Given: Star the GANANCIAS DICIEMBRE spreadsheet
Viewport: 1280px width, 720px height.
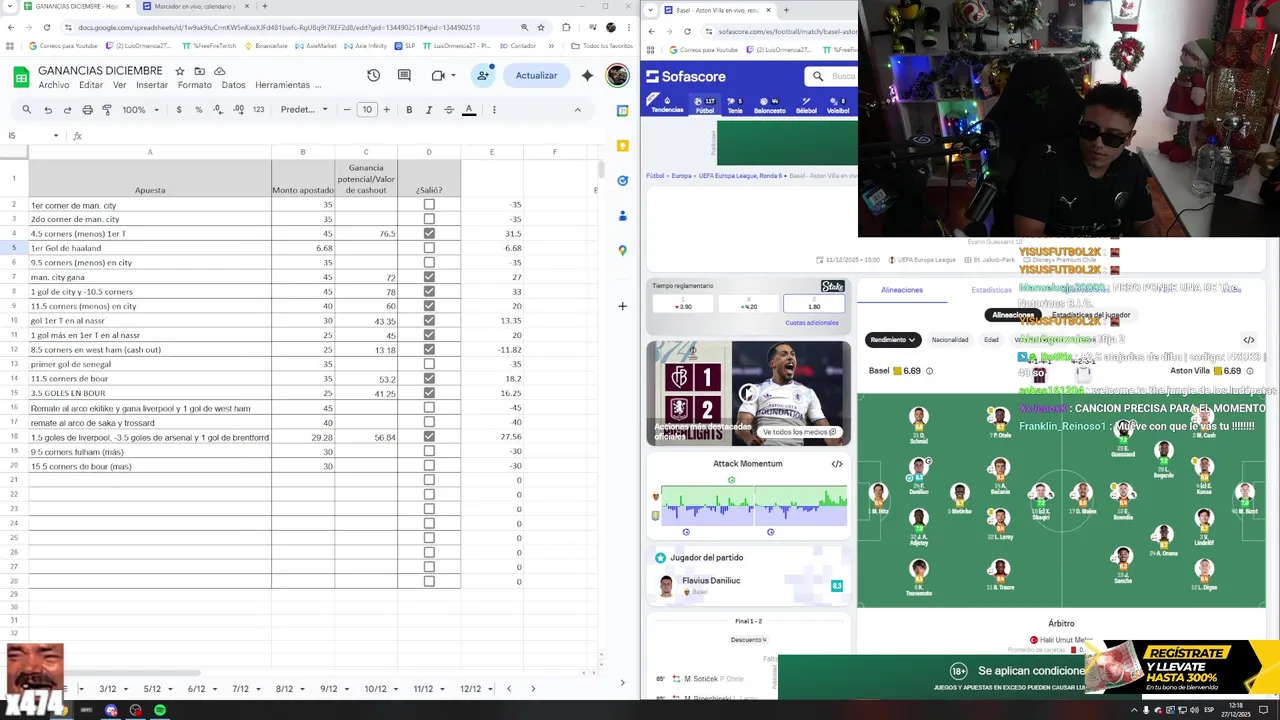Looking at the screenshot, I should coord(180,71).
